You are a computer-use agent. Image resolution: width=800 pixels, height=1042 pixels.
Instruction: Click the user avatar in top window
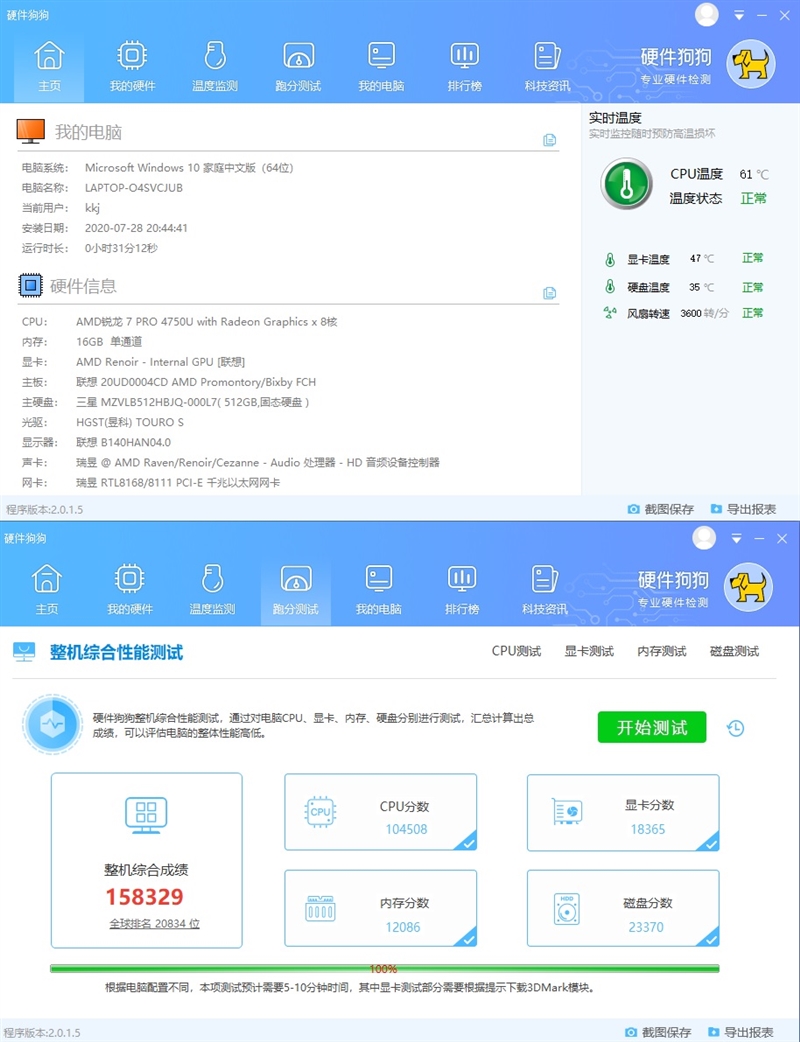(707, 14)
